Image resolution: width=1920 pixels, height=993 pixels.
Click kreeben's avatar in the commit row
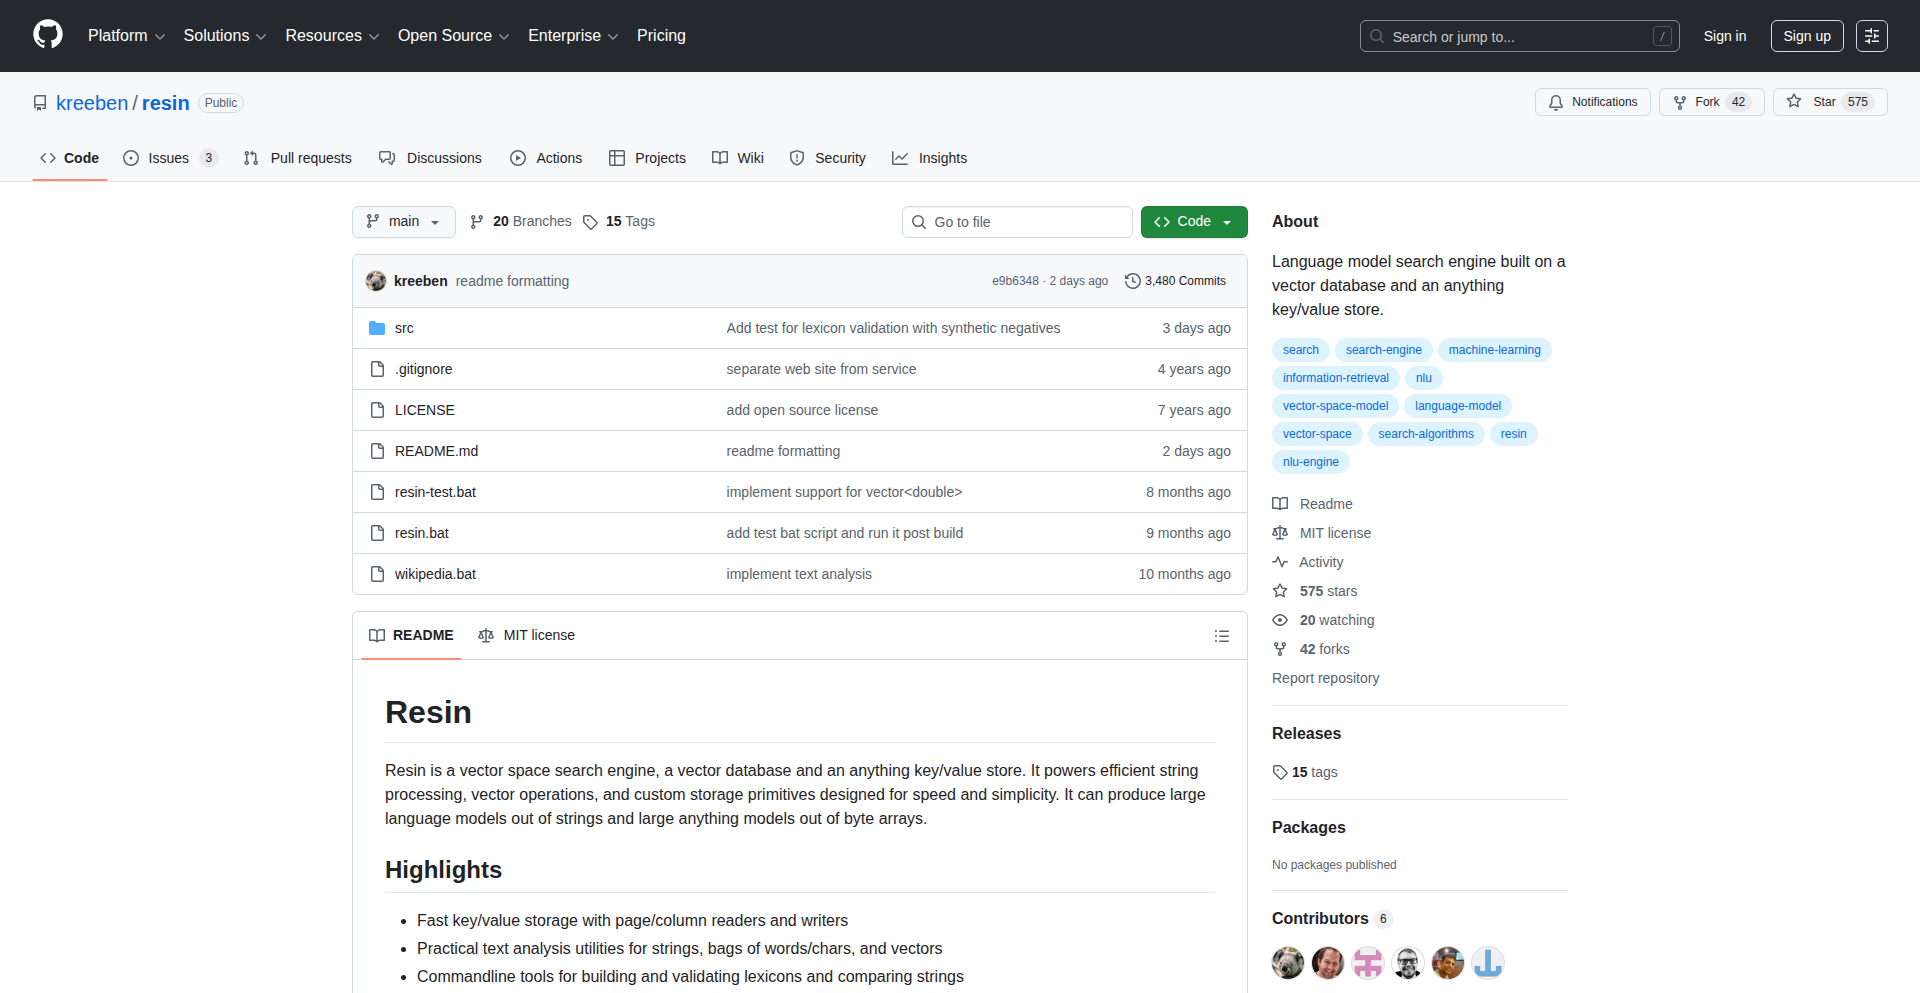pyautogui.click(x=376, y=281)
